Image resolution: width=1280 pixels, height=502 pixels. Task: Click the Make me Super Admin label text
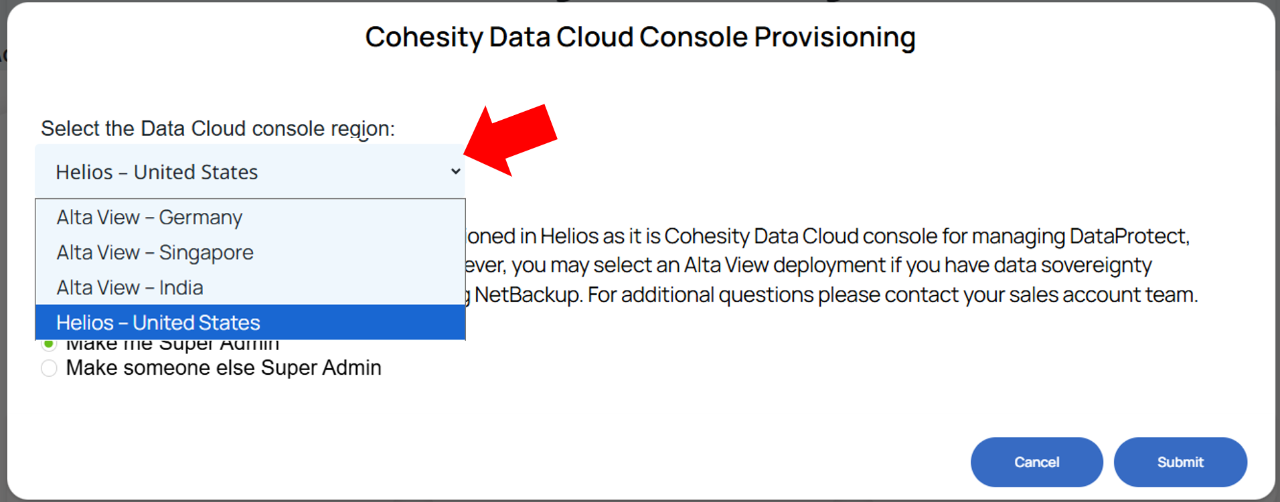(173, 345)
